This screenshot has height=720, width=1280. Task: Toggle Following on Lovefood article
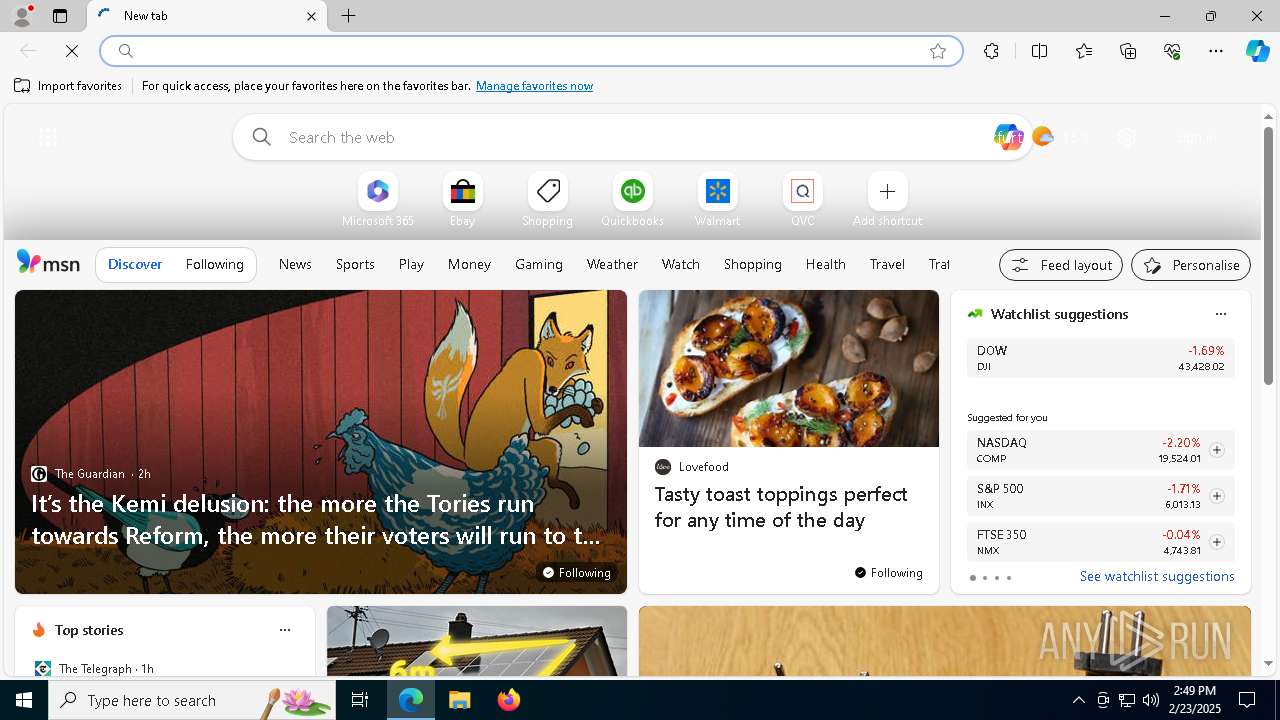[x=889, y=572]
